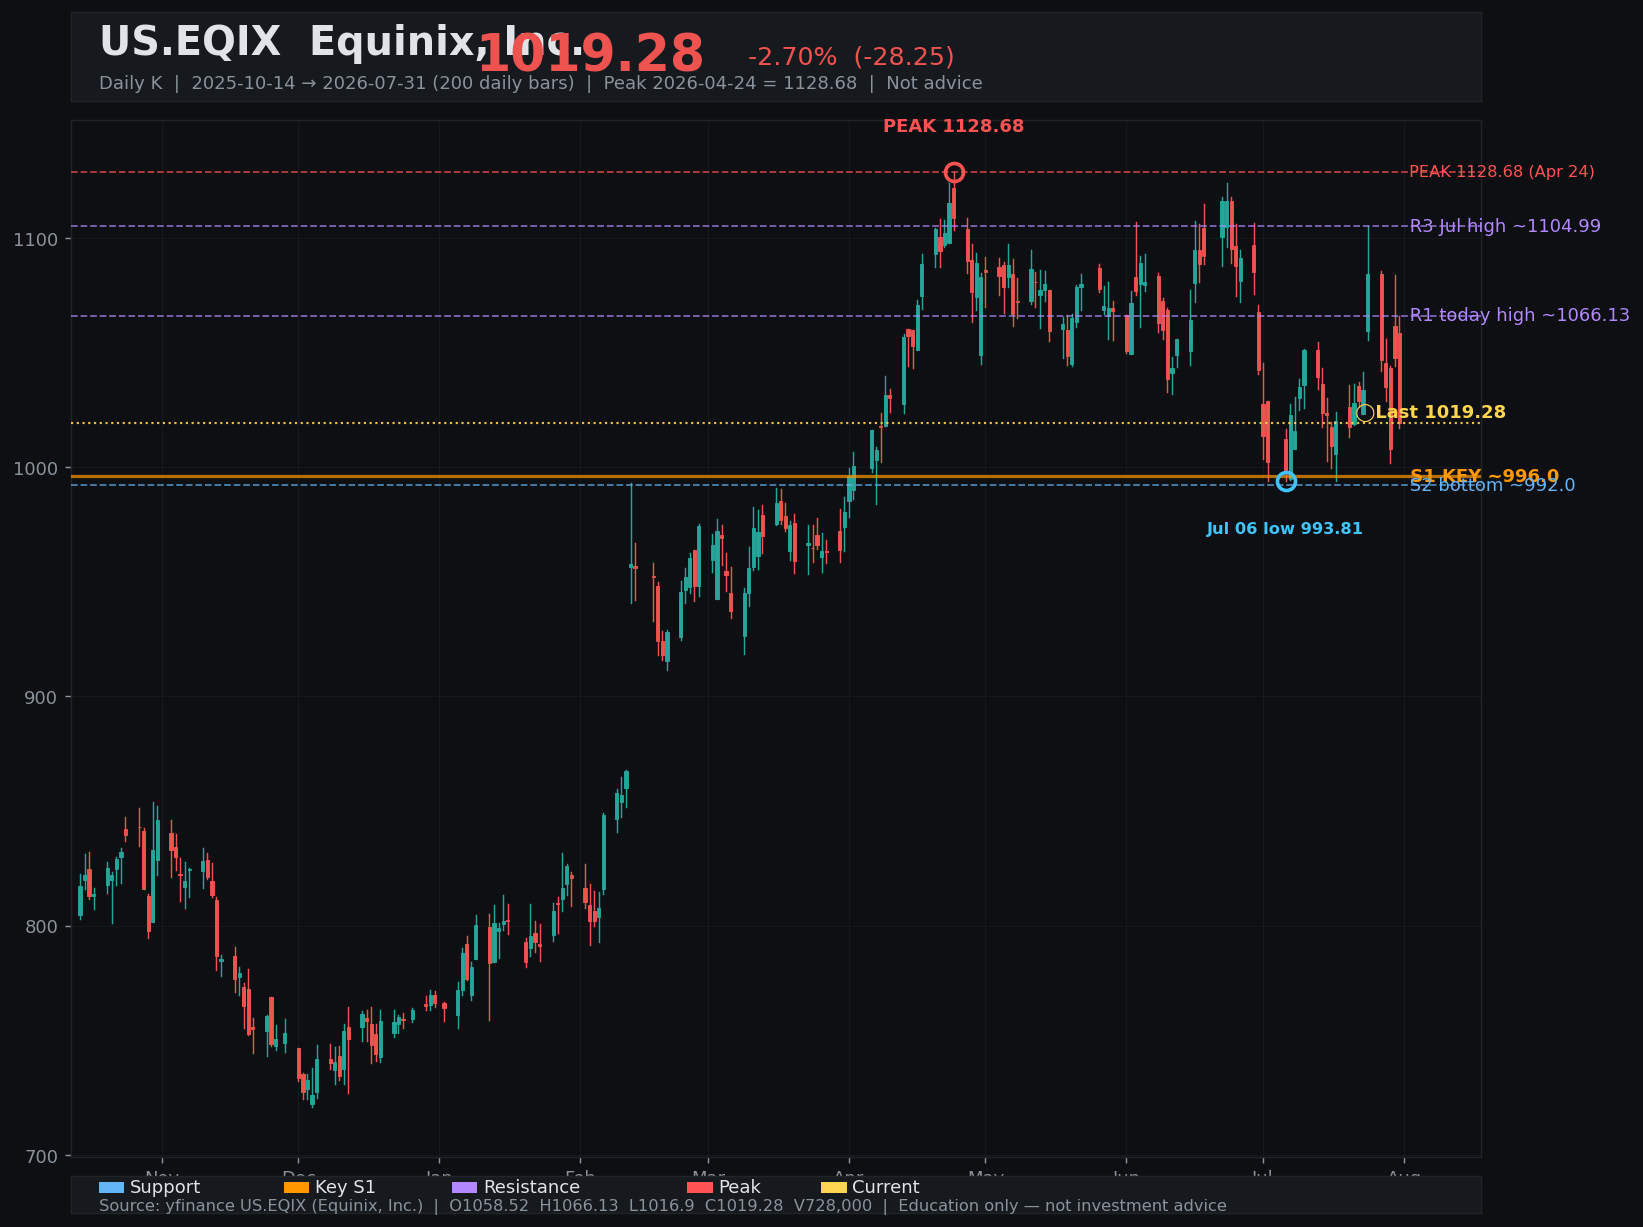Click the "R1 today high ~1066.13" label
This screenshot has height=1227, width=1643.
[x=1520, y=315]
